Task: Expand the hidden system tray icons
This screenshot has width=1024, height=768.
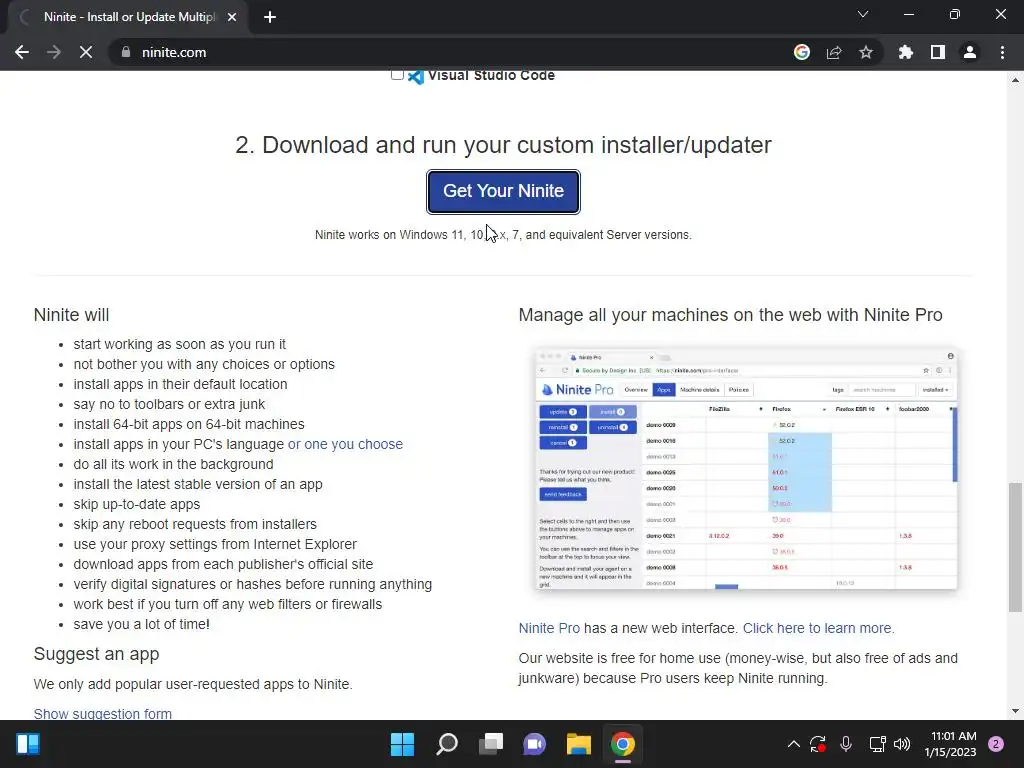Action: [793, 744]
